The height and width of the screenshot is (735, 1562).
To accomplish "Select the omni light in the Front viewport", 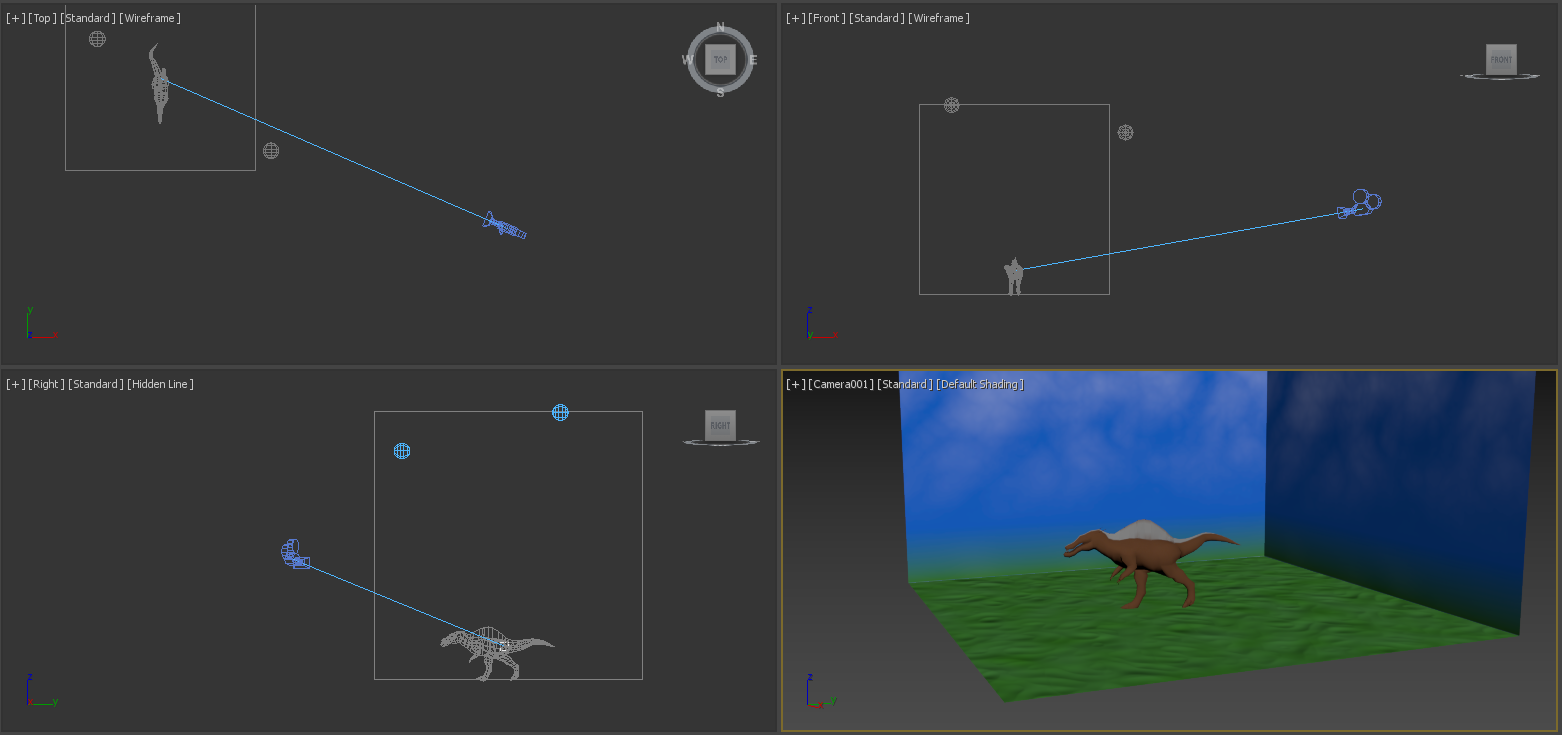I will tap(950, 105).
